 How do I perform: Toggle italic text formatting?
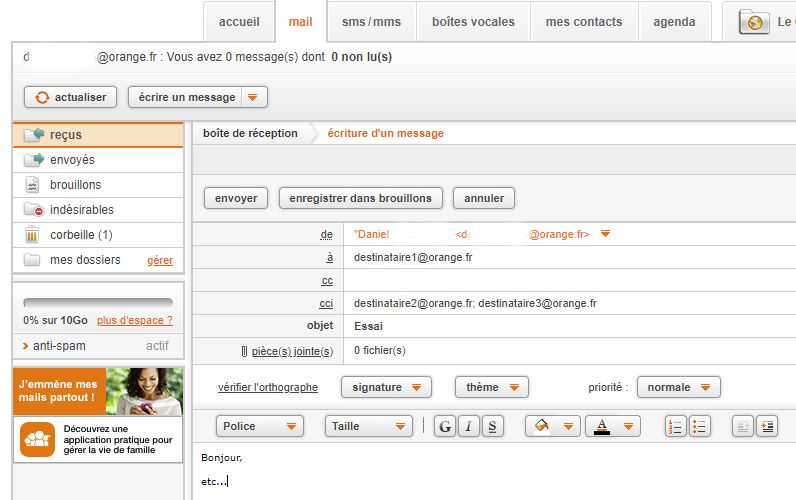469,426
